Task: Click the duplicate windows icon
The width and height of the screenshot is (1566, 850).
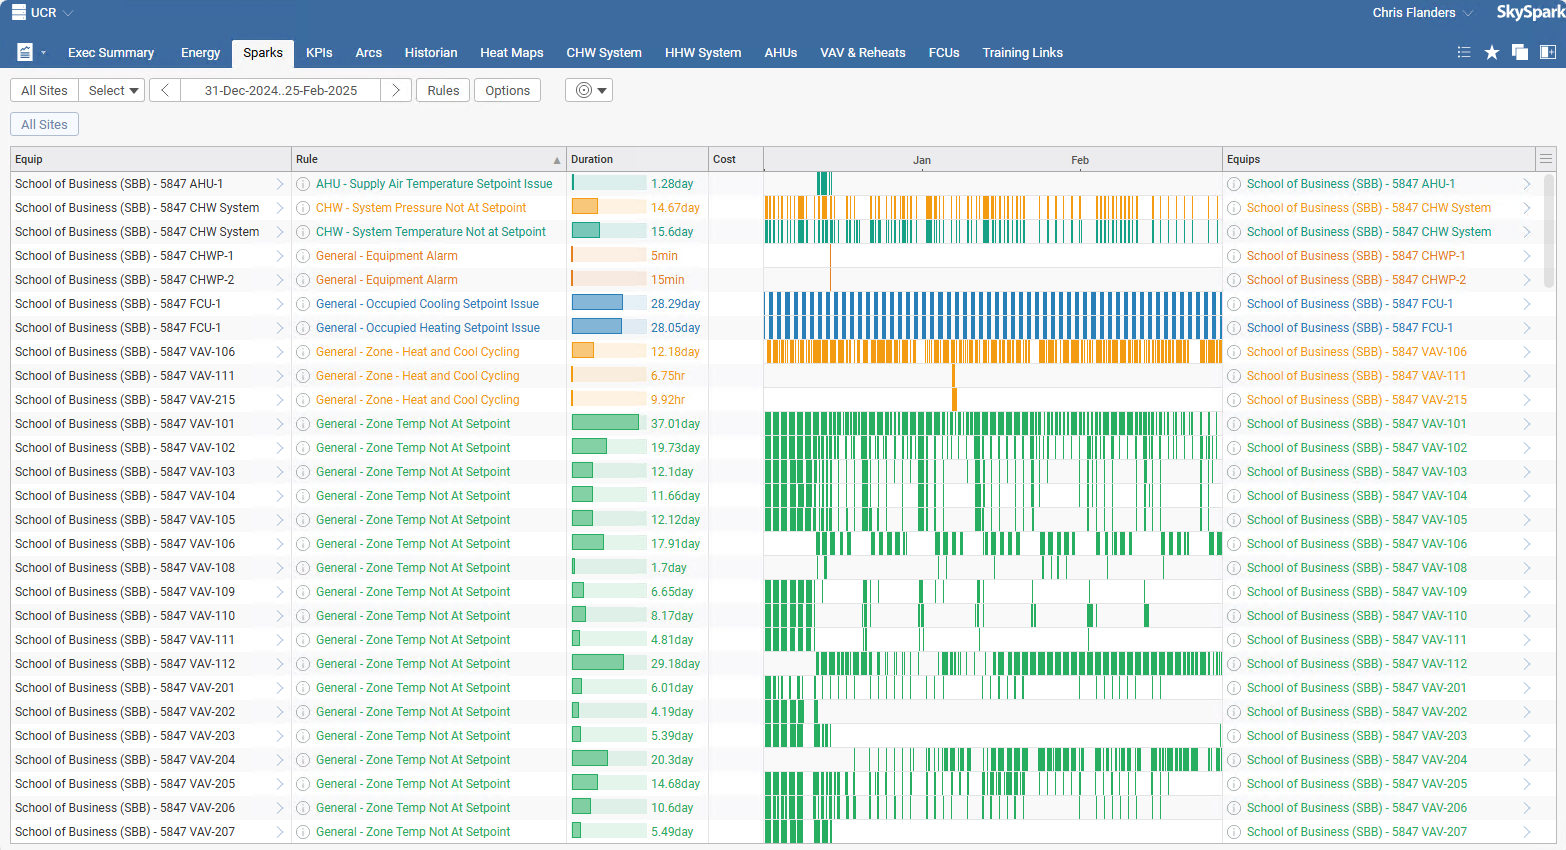Action: (x=1520, y=52)
